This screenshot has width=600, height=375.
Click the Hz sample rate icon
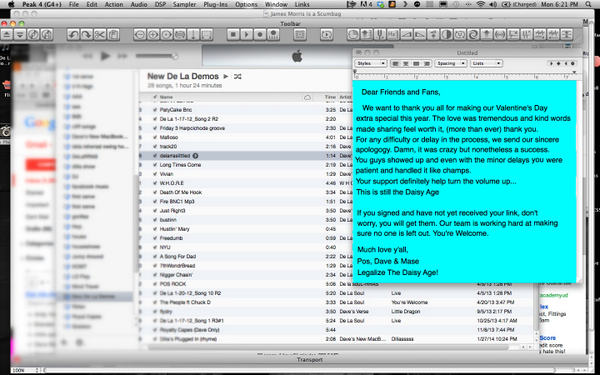pyautogui.click(x=393, y=35)
